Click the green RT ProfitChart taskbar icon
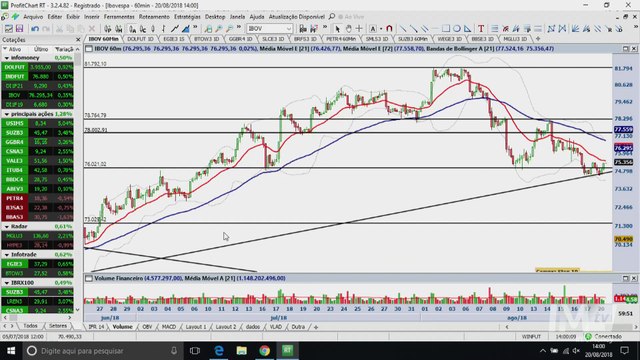640x360 pixels. pyautogui.click(x=287, y=351)
